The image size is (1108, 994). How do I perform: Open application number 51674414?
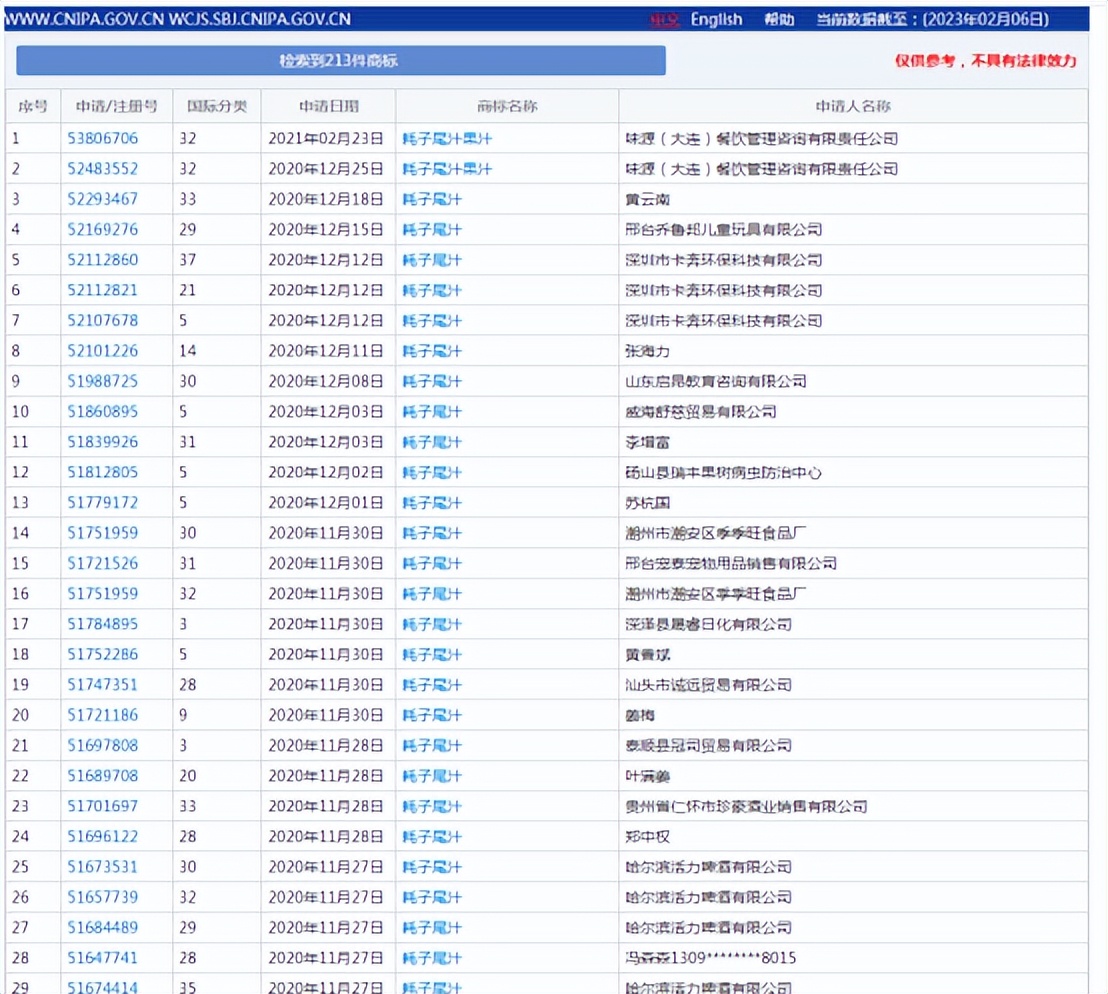103,986
